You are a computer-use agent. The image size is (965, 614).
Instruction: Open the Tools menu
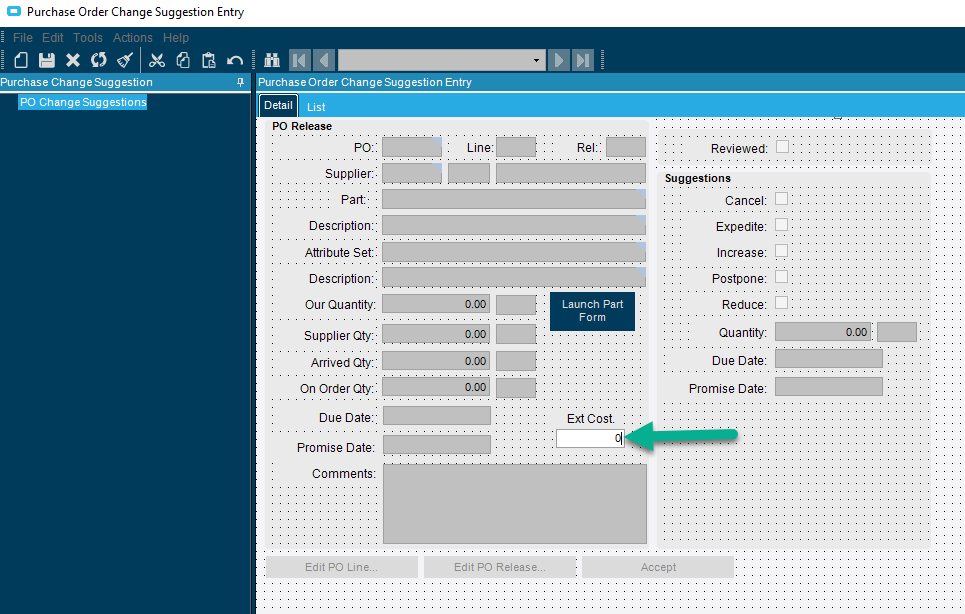88,38
